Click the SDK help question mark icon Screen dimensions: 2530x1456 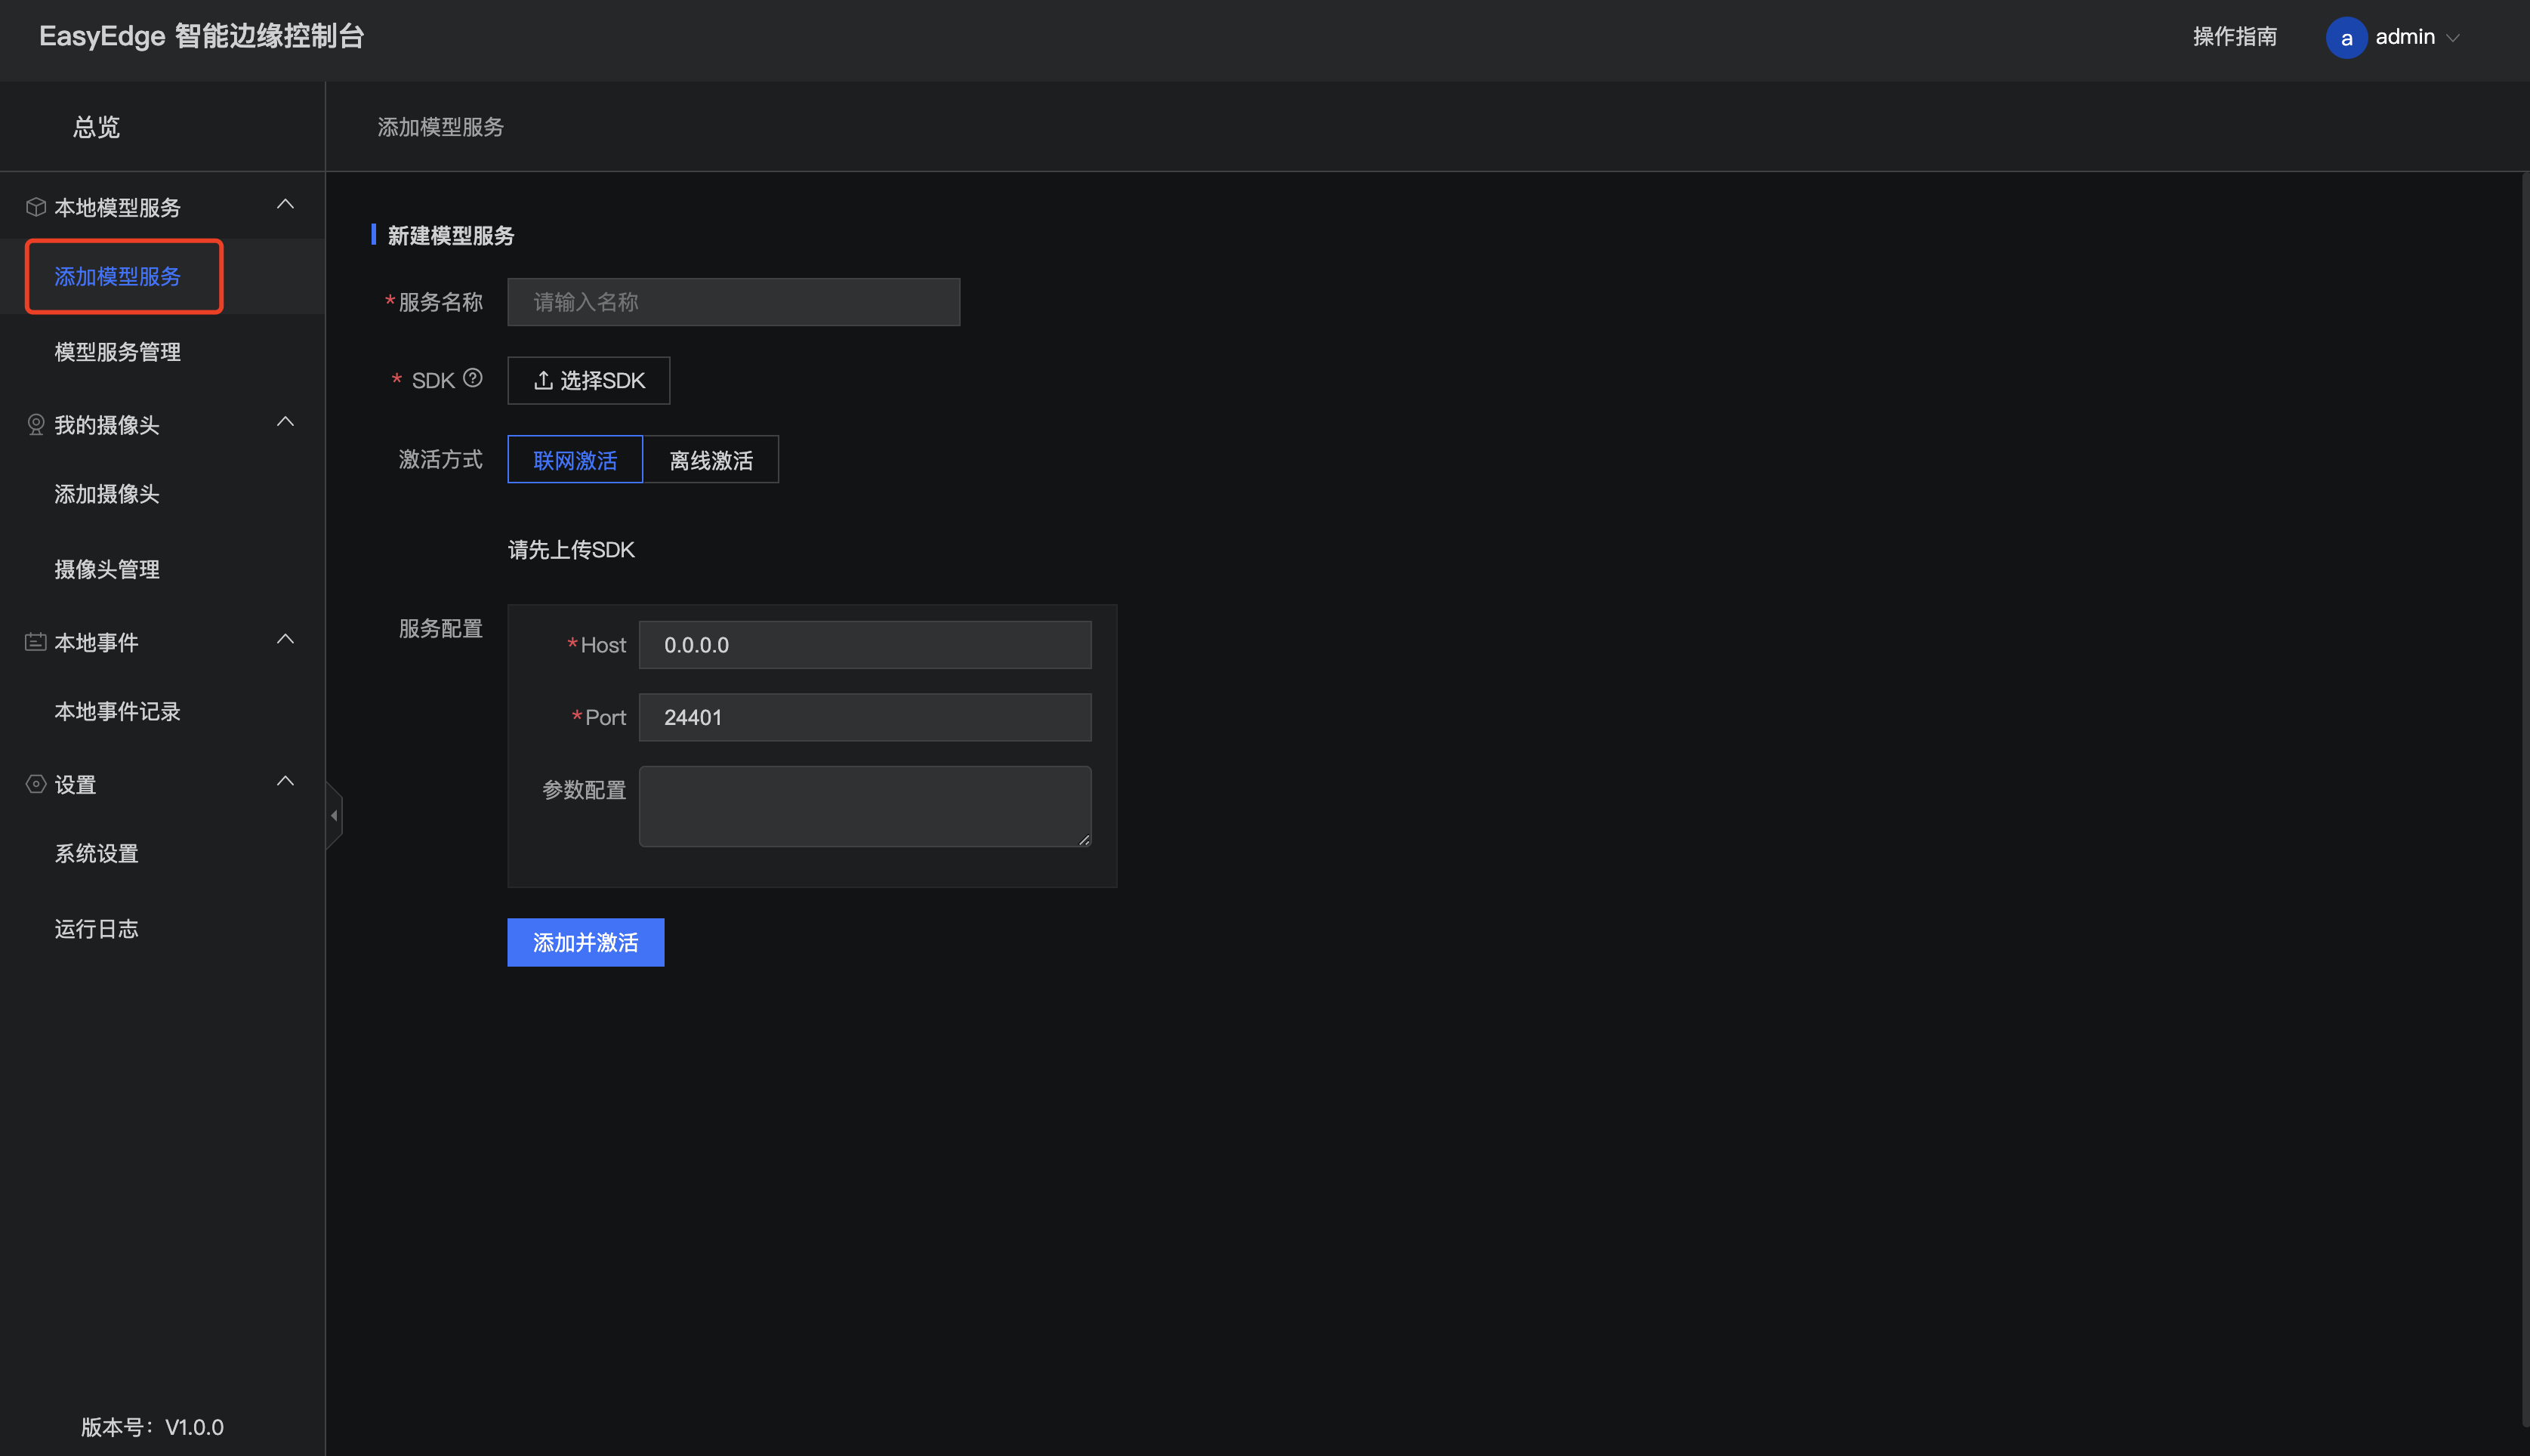[473, 378]
